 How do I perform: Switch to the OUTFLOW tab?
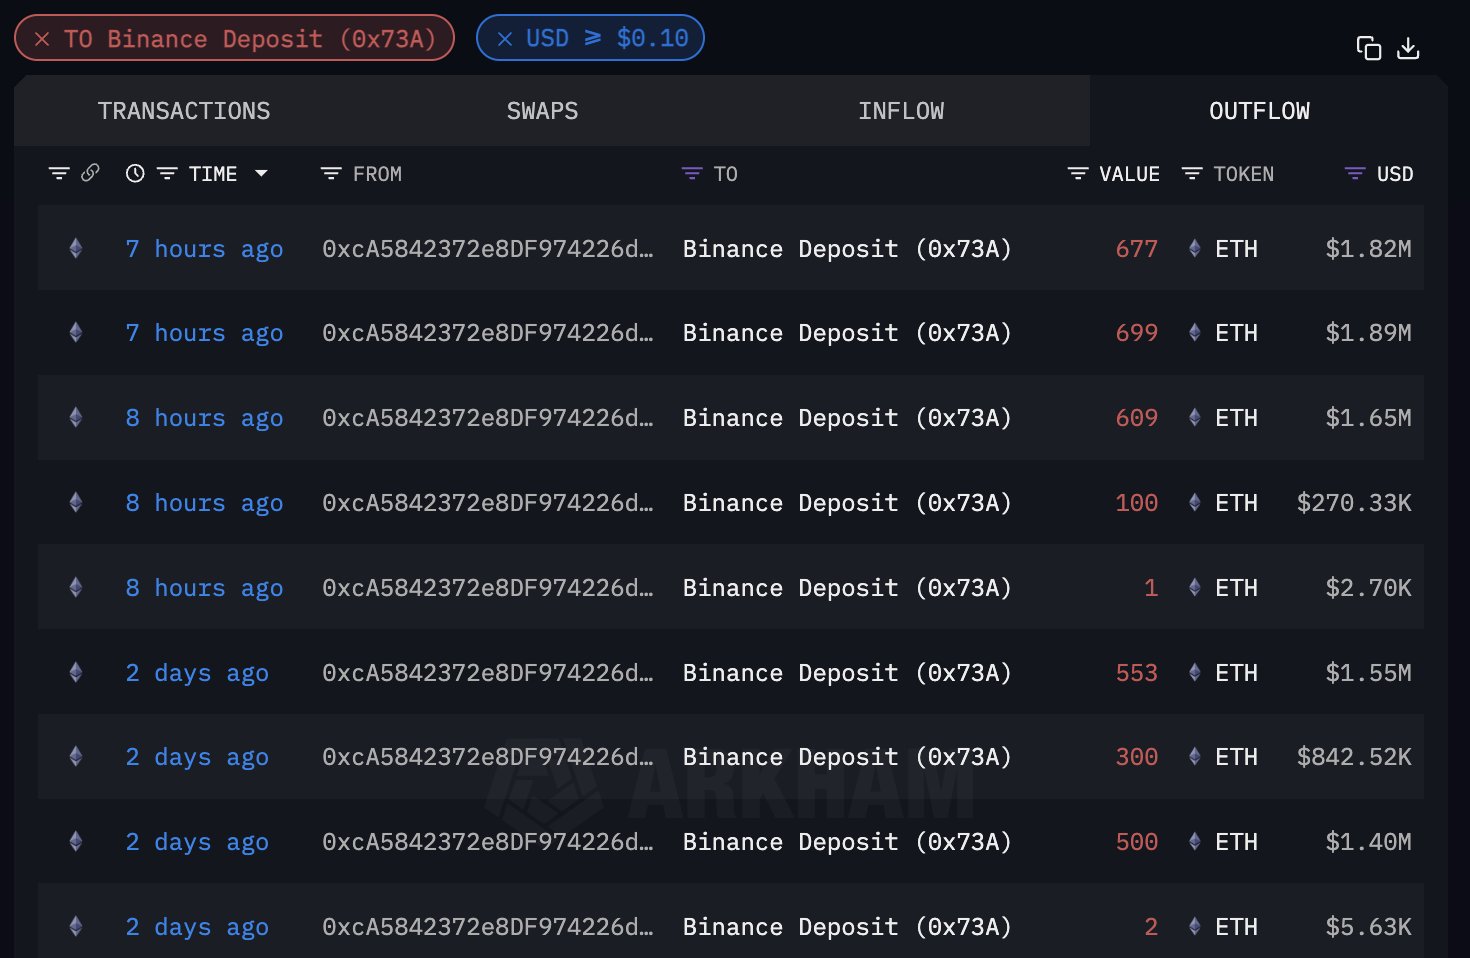click(1259, 111)
